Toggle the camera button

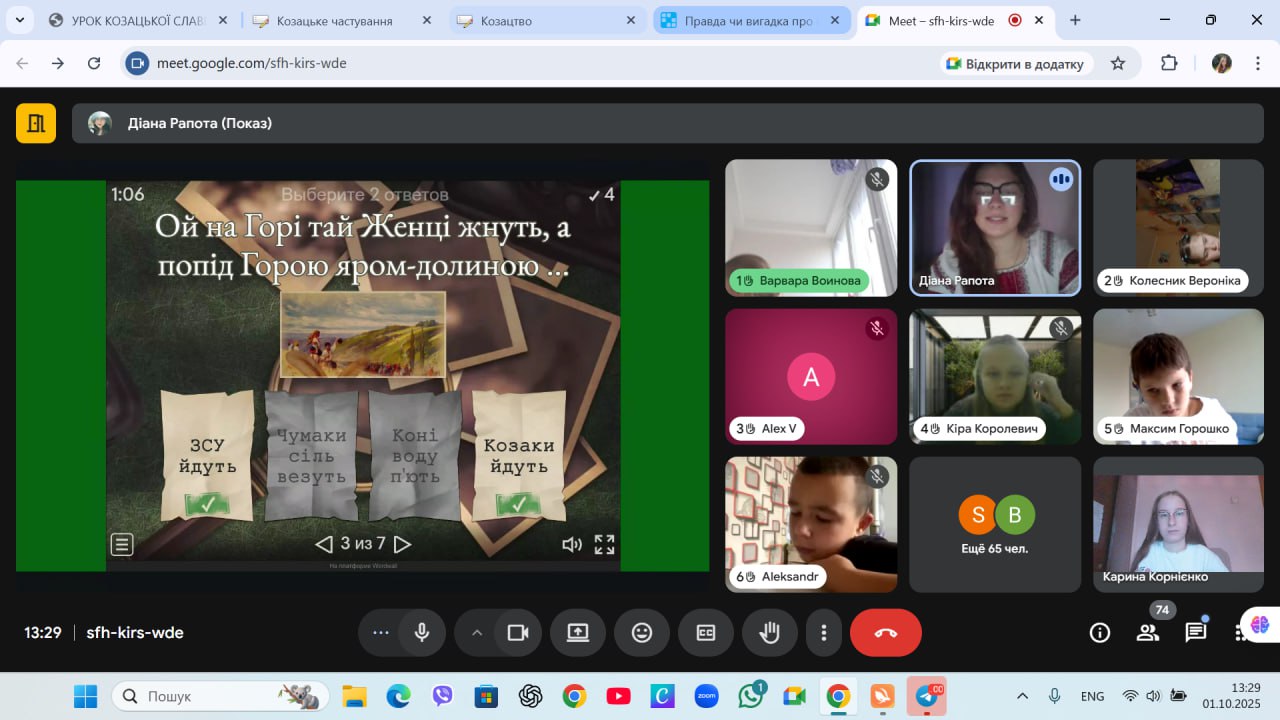pyautogui.click(x=517, y=633)
